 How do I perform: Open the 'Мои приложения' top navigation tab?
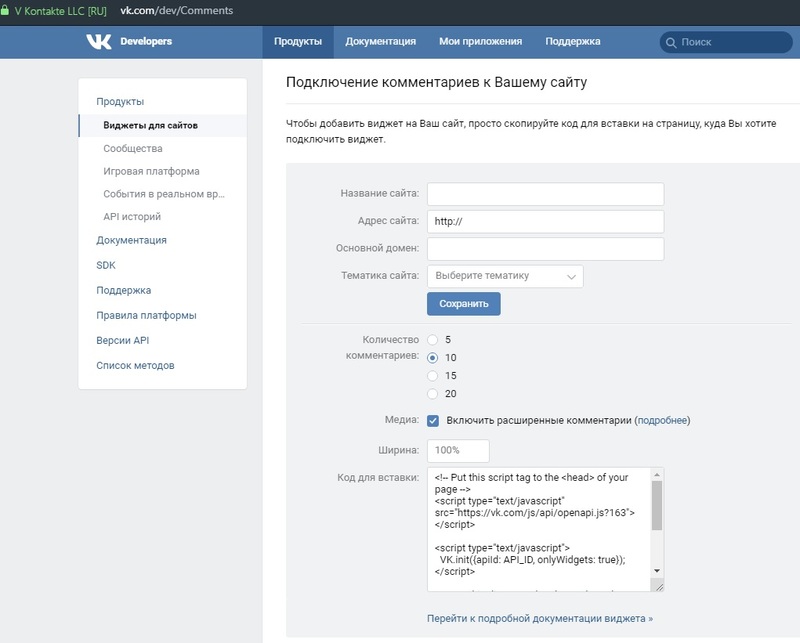[x=481, y=42]
